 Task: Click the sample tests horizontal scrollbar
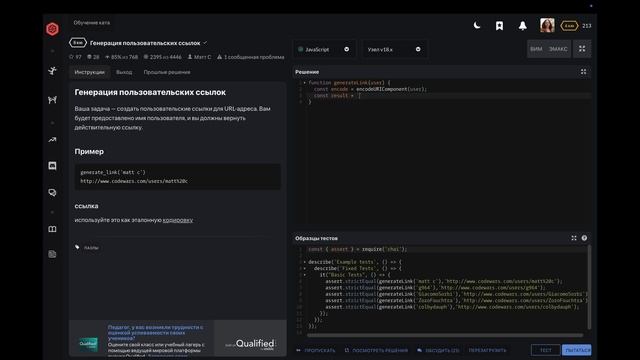(445, 335)
